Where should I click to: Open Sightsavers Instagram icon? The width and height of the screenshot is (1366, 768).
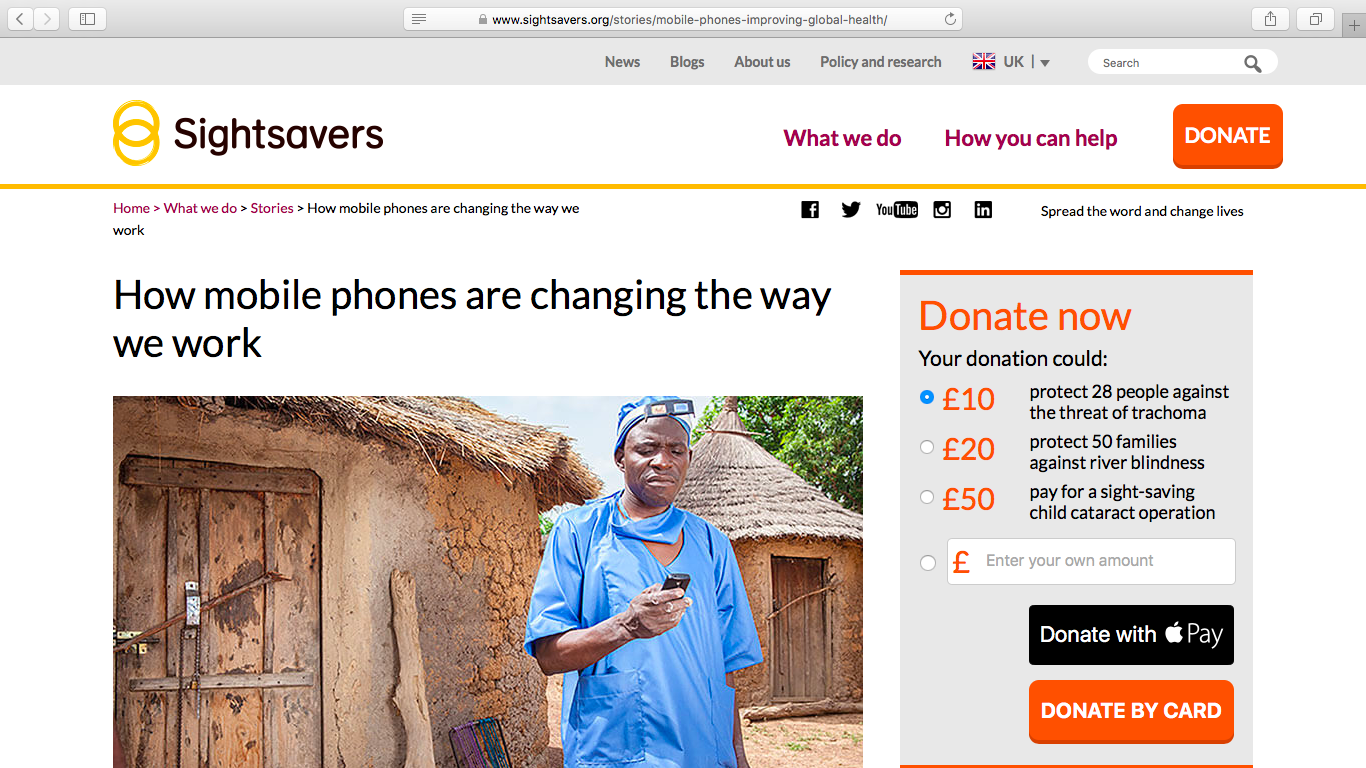[942, 210]
